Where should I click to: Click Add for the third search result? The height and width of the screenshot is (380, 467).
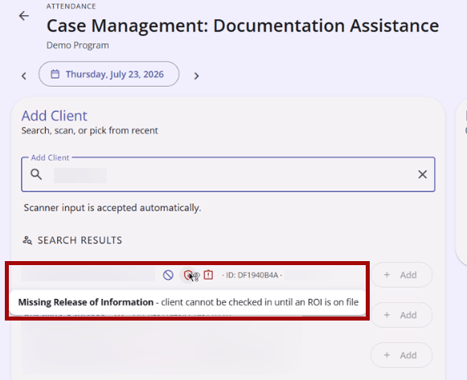pyautogui.click(x=401, y=355)
